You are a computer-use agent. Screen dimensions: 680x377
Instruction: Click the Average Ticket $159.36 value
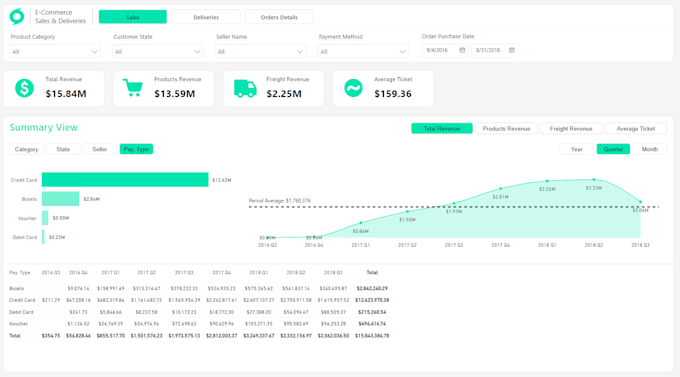[x=393, y=94]
